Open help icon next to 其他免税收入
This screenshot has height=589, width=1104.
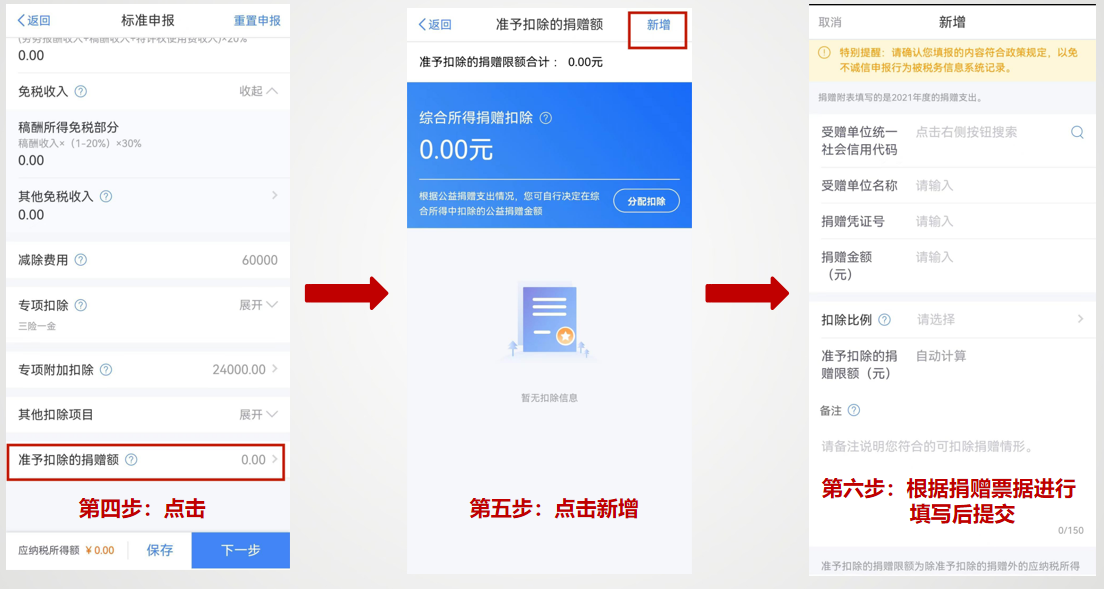(106, 196)
